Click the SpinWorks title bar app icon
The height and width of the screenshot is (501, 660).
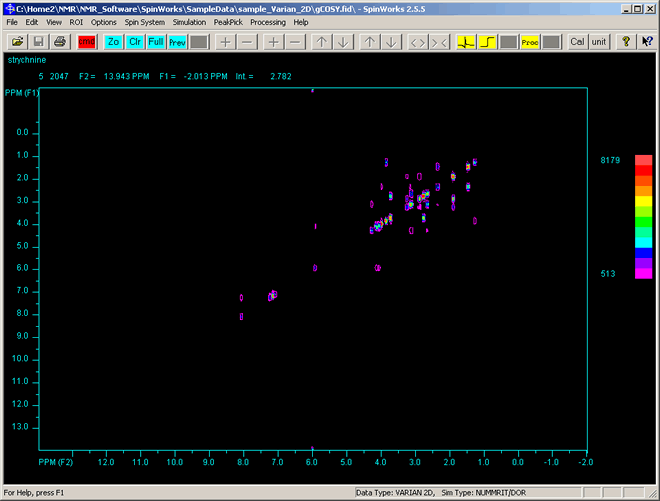(x=10, y=8)
